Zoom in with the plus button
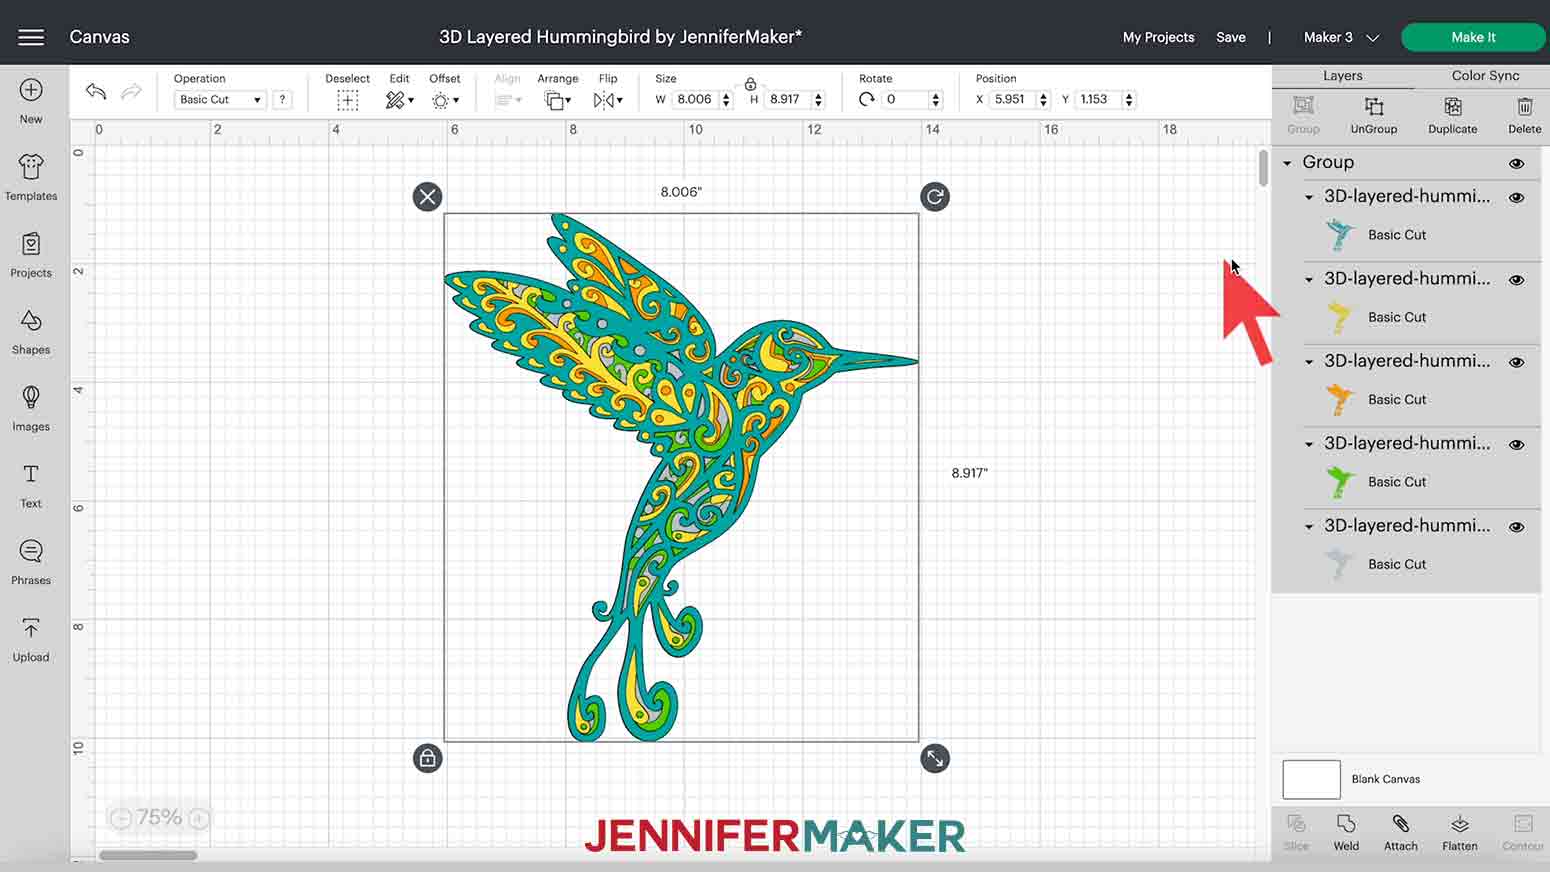Viewport: 1550px width, 872px height. (x=199, y=818)
